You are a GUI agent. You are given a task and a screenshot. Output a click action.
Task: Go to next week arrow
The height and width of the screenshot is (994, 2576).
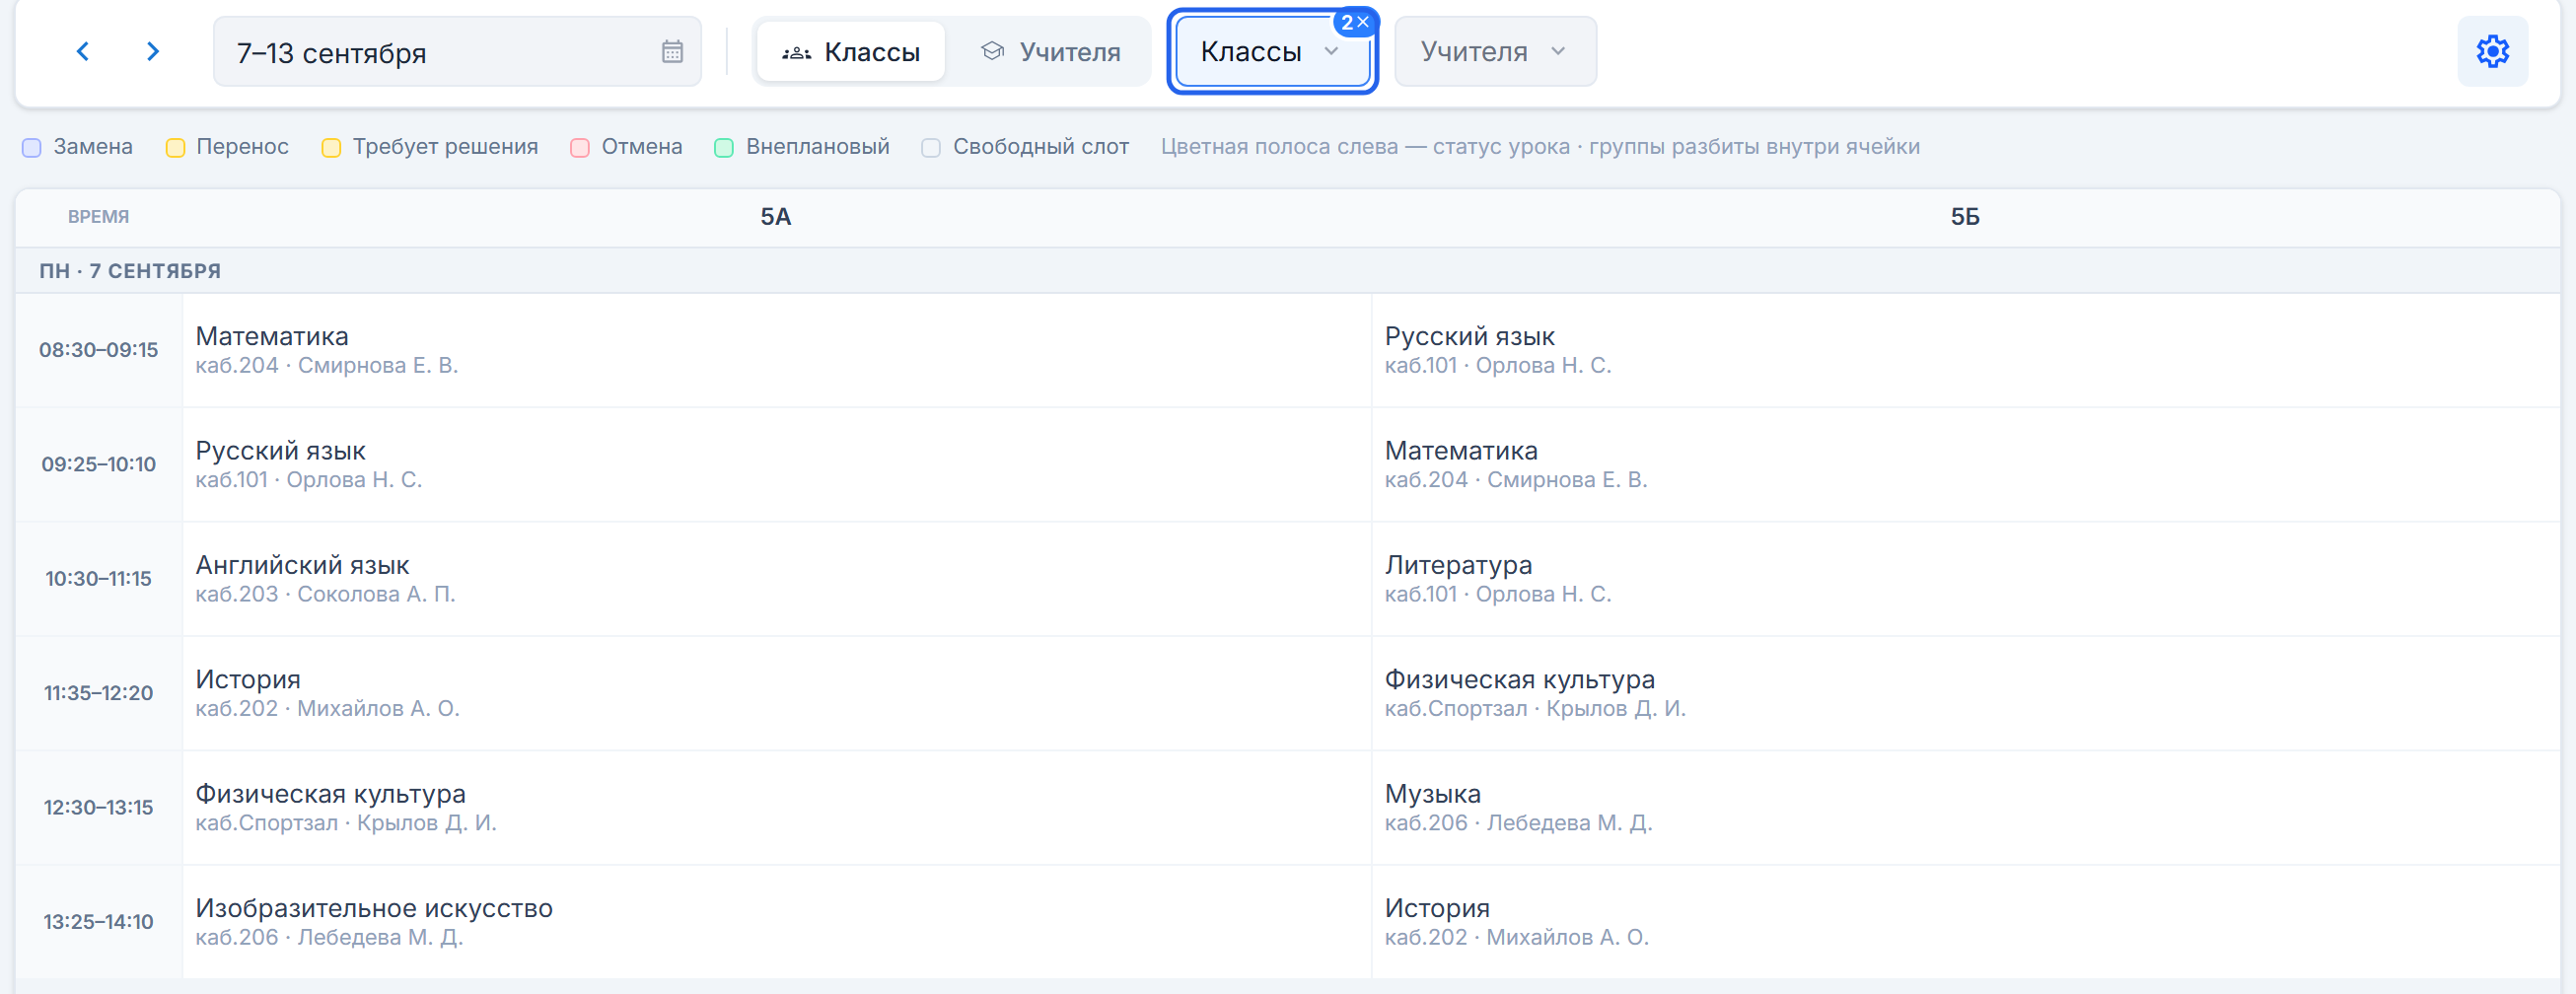(152, 51)
